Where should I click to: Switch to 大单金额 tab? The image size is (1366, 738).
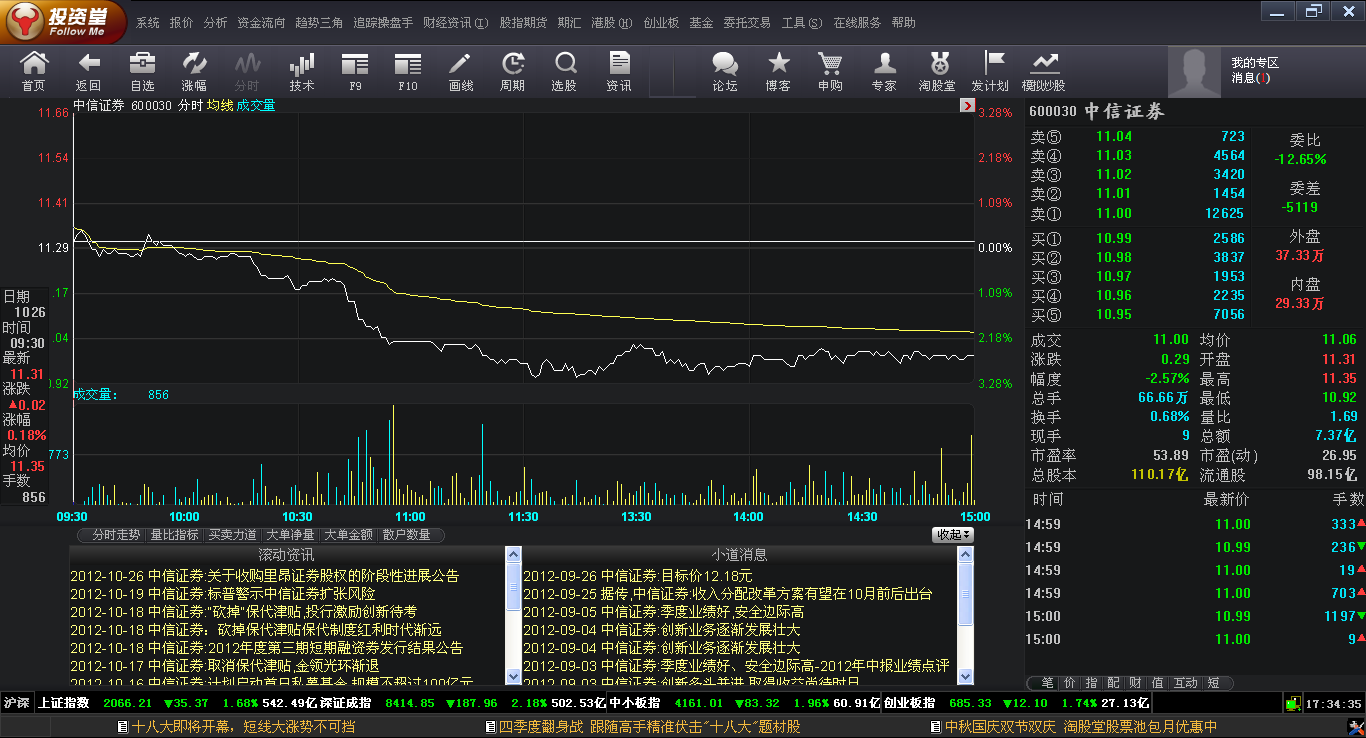click(348, 535)
